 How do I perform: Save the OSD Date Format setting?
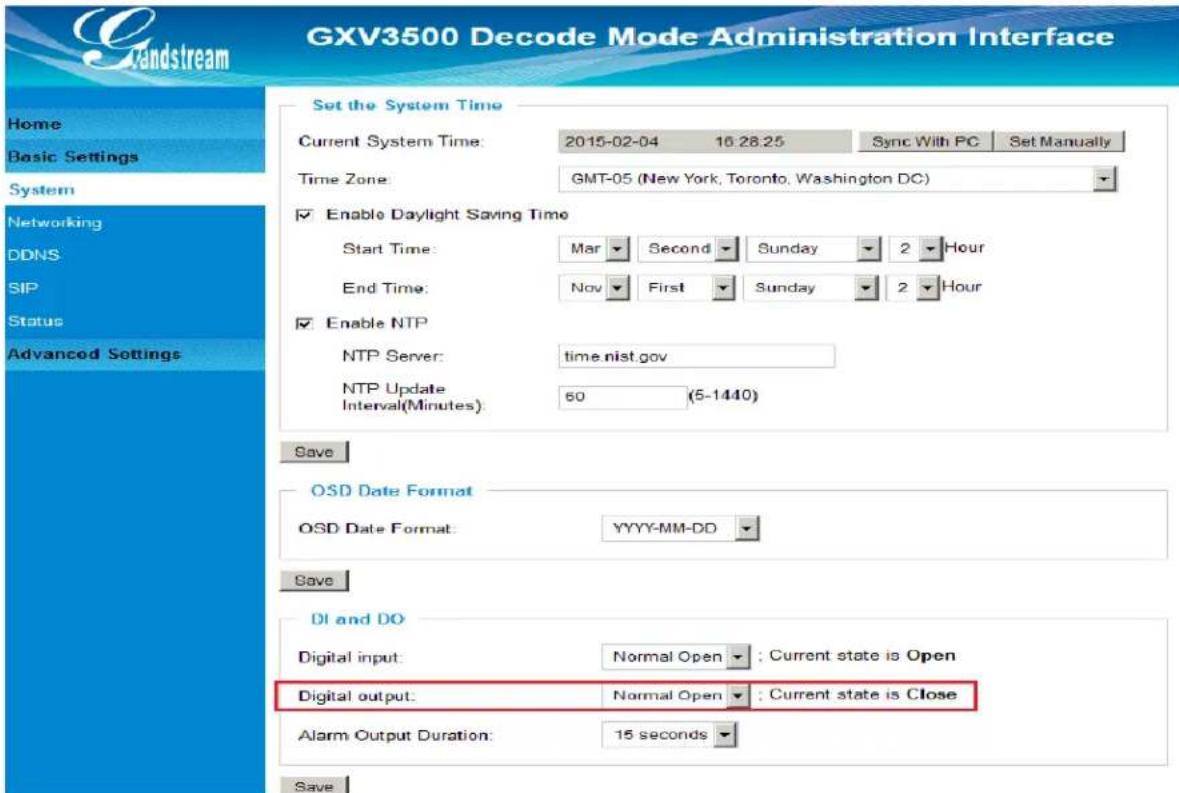tap(314, 580)
